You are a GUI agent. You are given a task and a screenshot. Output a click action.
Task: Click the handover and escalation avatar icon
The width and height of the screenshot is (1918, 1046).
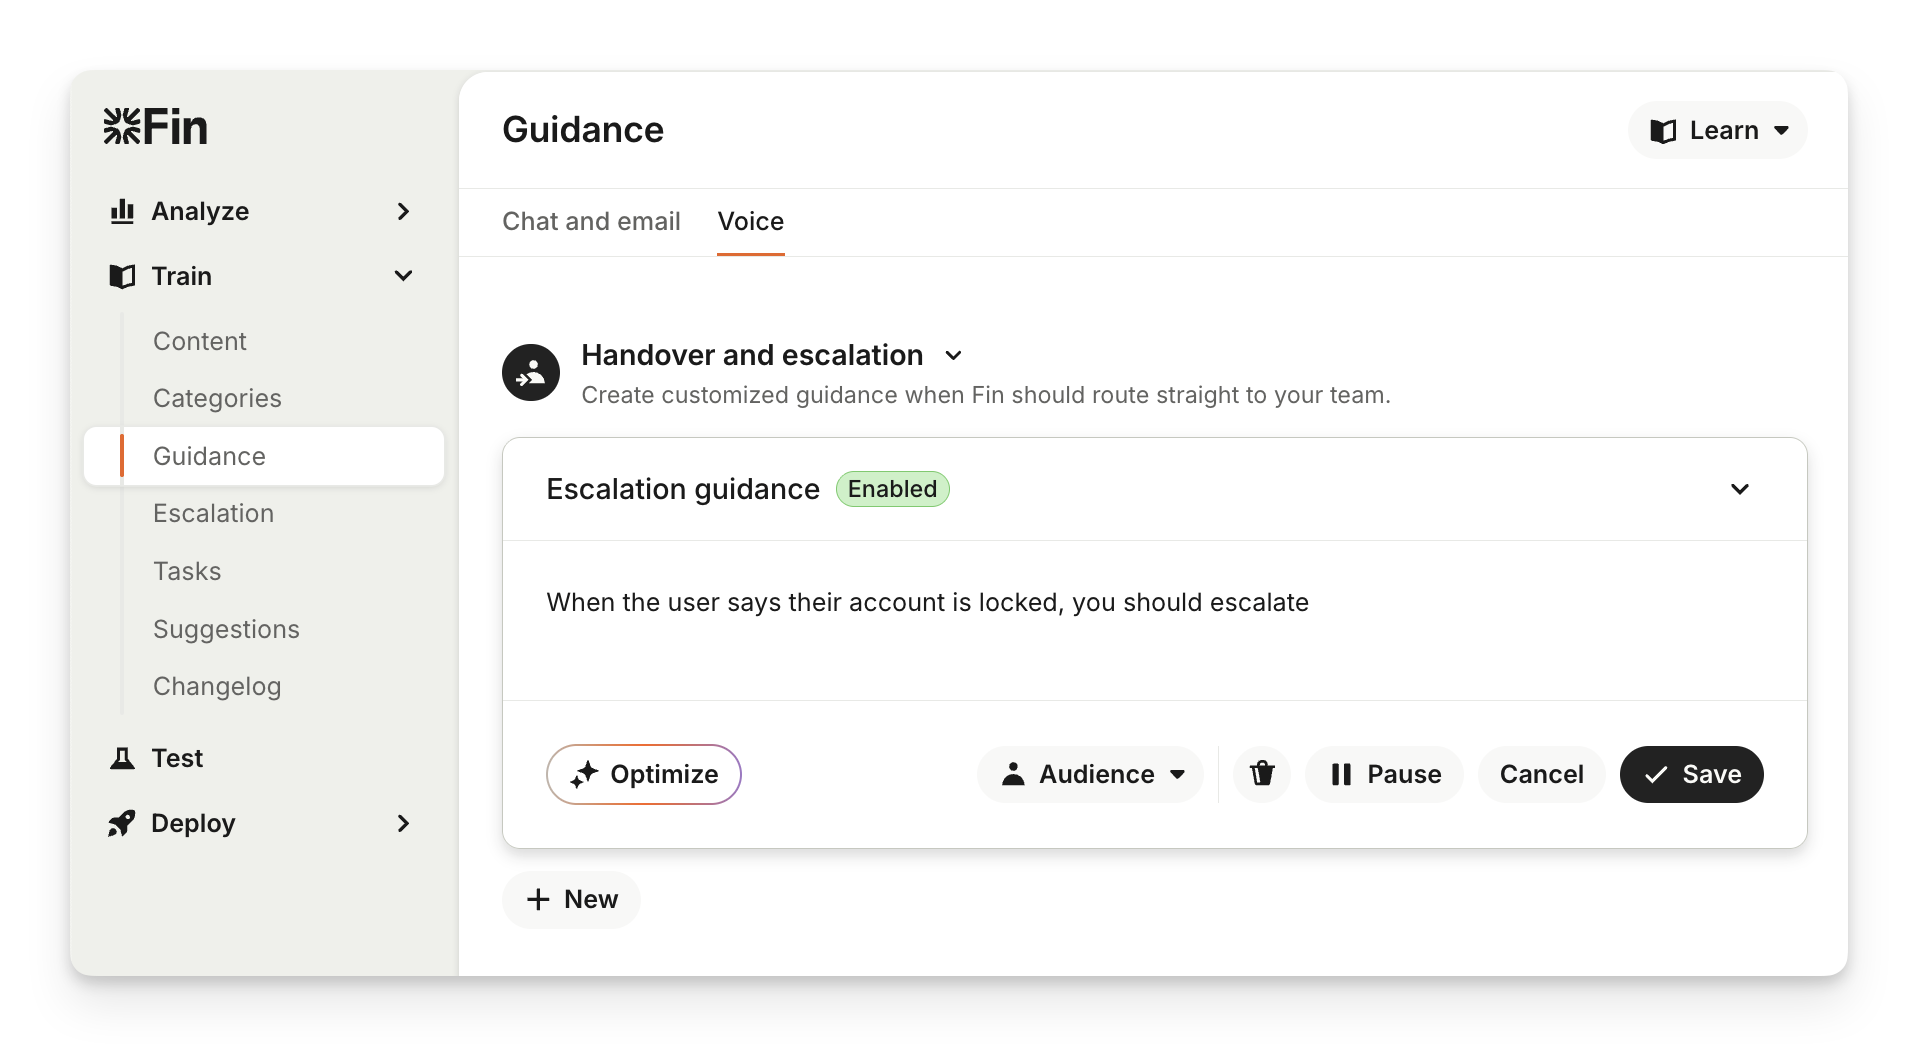pos(531,373)
